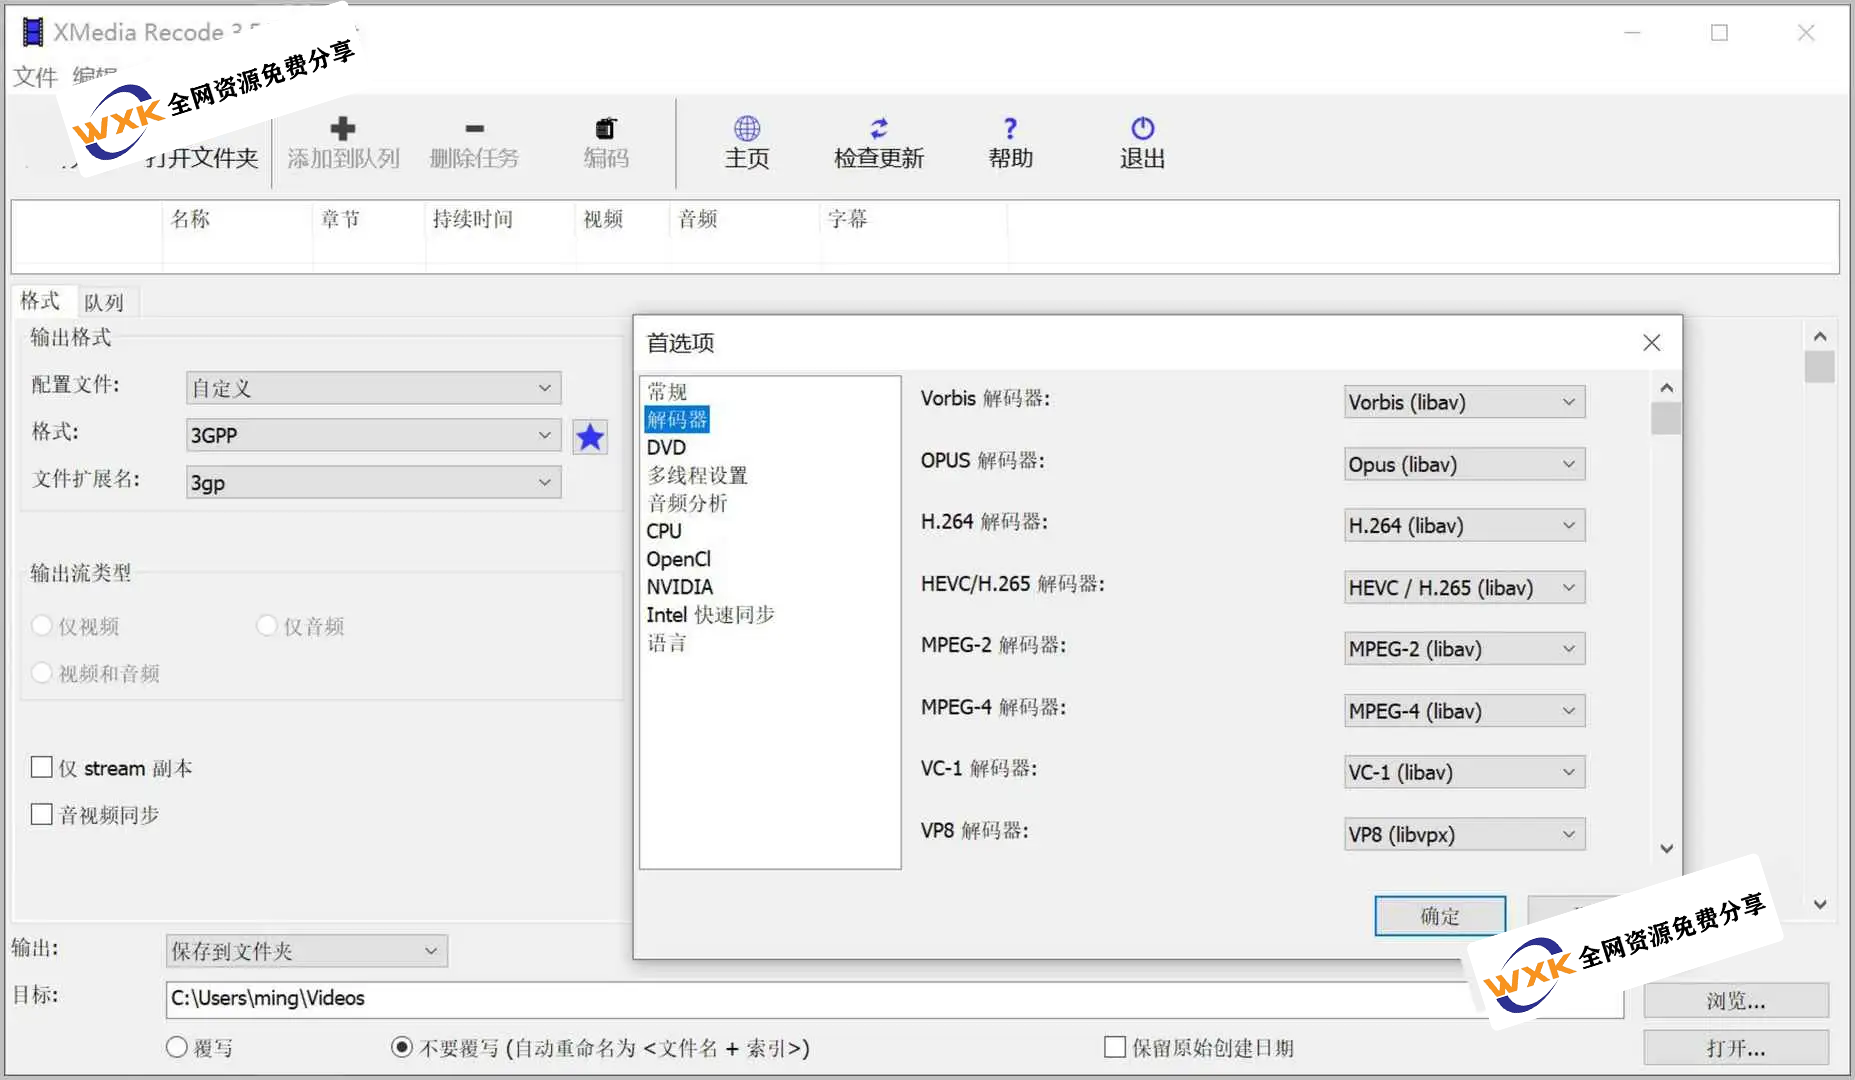1855x1080 pixels.
Task: Toggle the 音视频同步 checkbox
Action: pos(42,814)
